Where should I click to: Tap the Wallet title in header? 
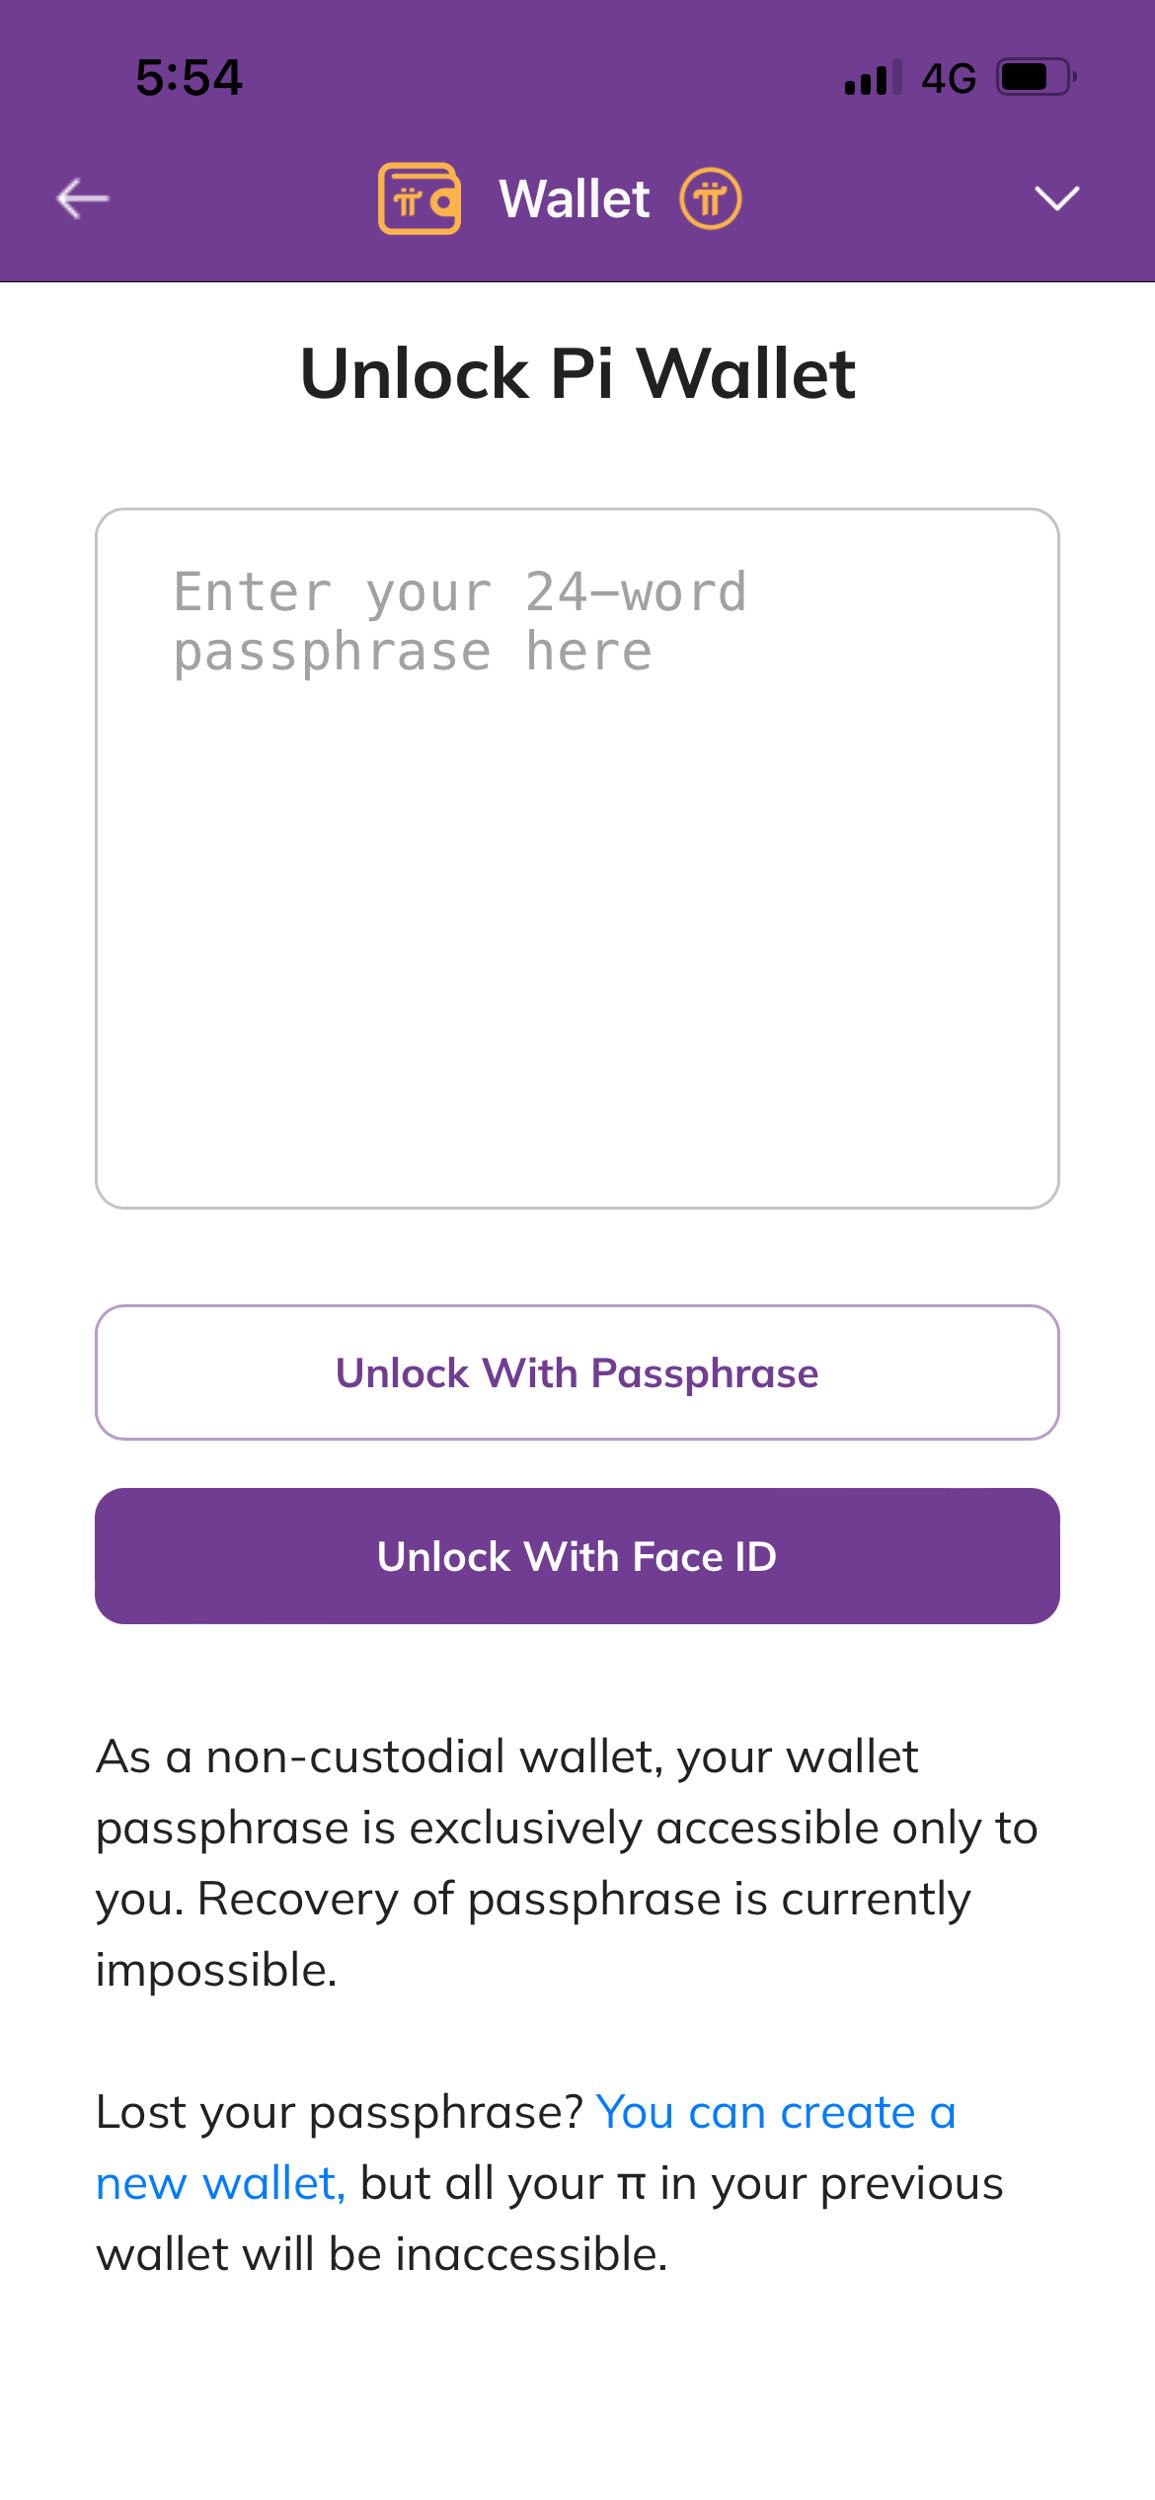[x=574, y=198]
